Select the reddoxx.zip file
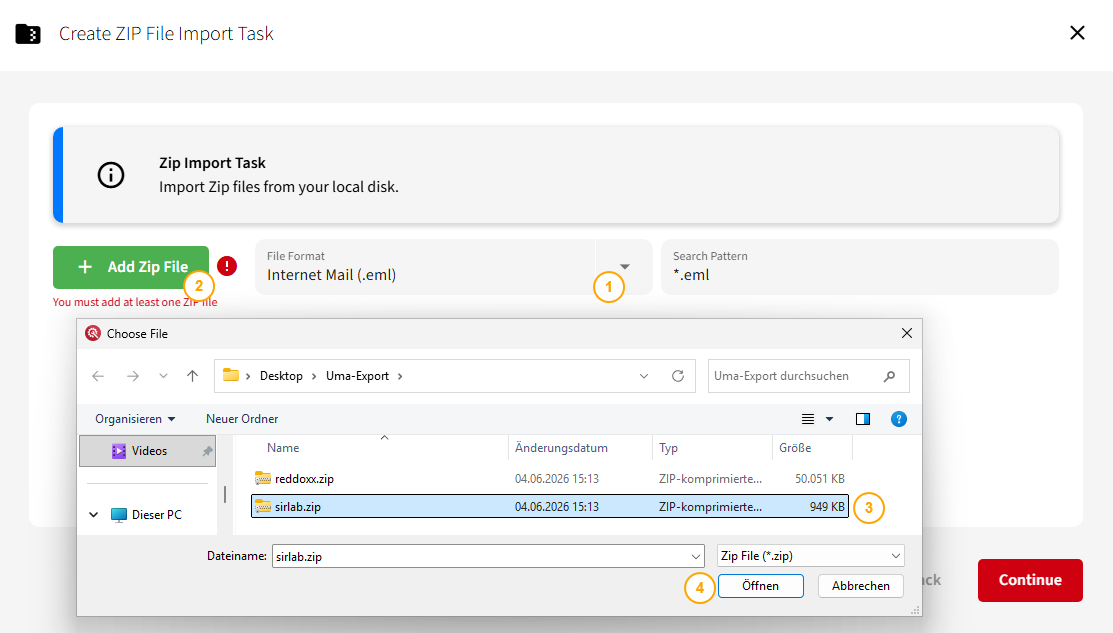The width and height of the screenshot is (1113, 633). coord(550,479)
